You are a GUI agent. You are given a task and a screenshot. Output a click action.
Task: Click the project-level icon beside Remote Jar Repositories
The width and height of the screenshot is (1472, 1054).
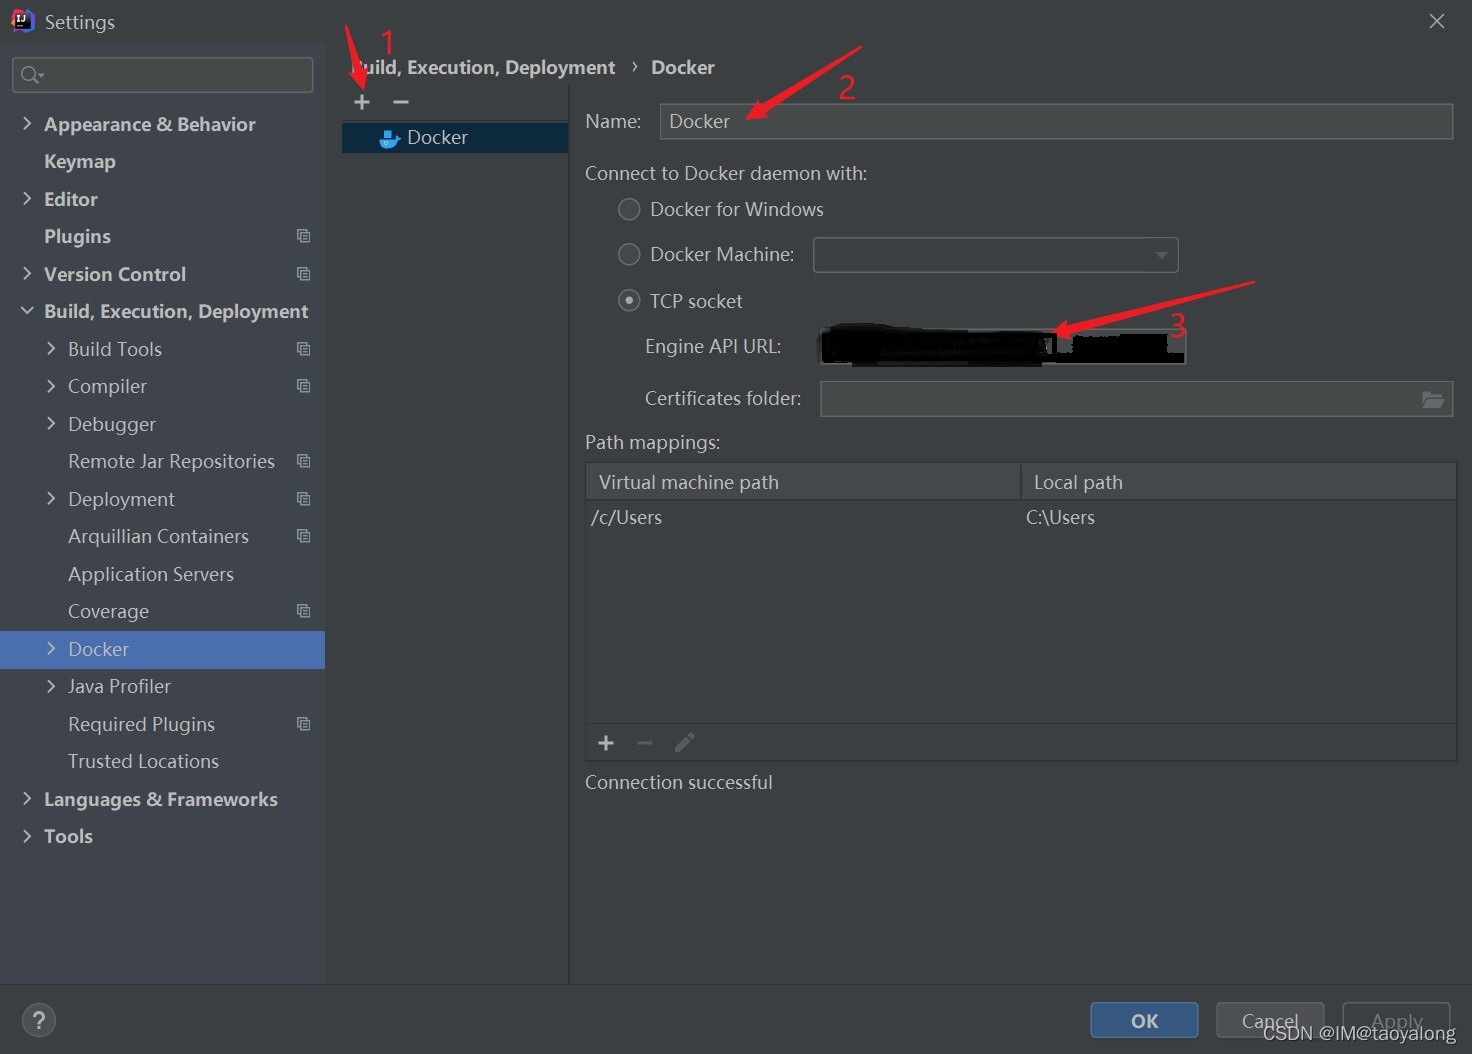[x=303, y=461]
